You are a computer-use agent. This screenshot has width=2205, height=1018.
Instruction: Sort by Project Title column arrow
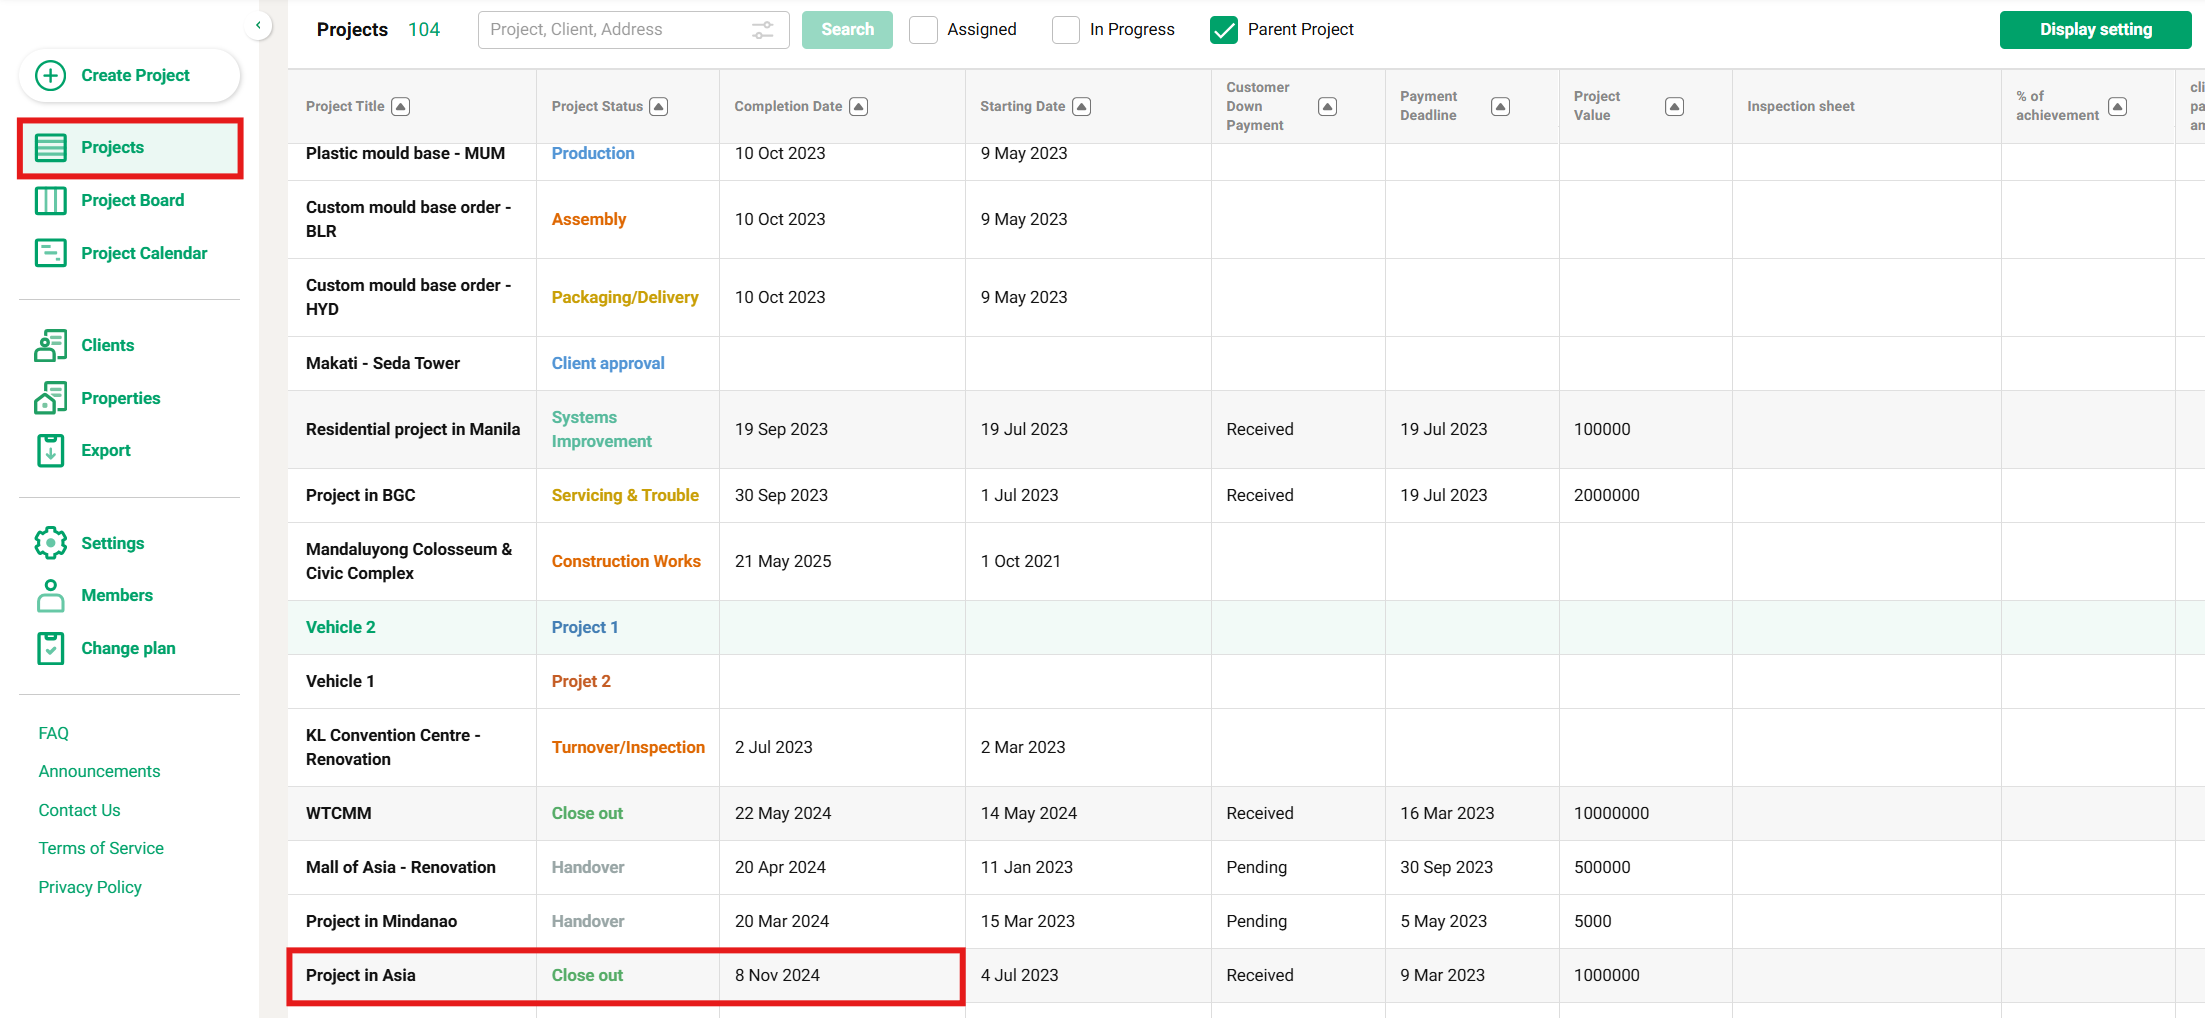click(401, 107)
